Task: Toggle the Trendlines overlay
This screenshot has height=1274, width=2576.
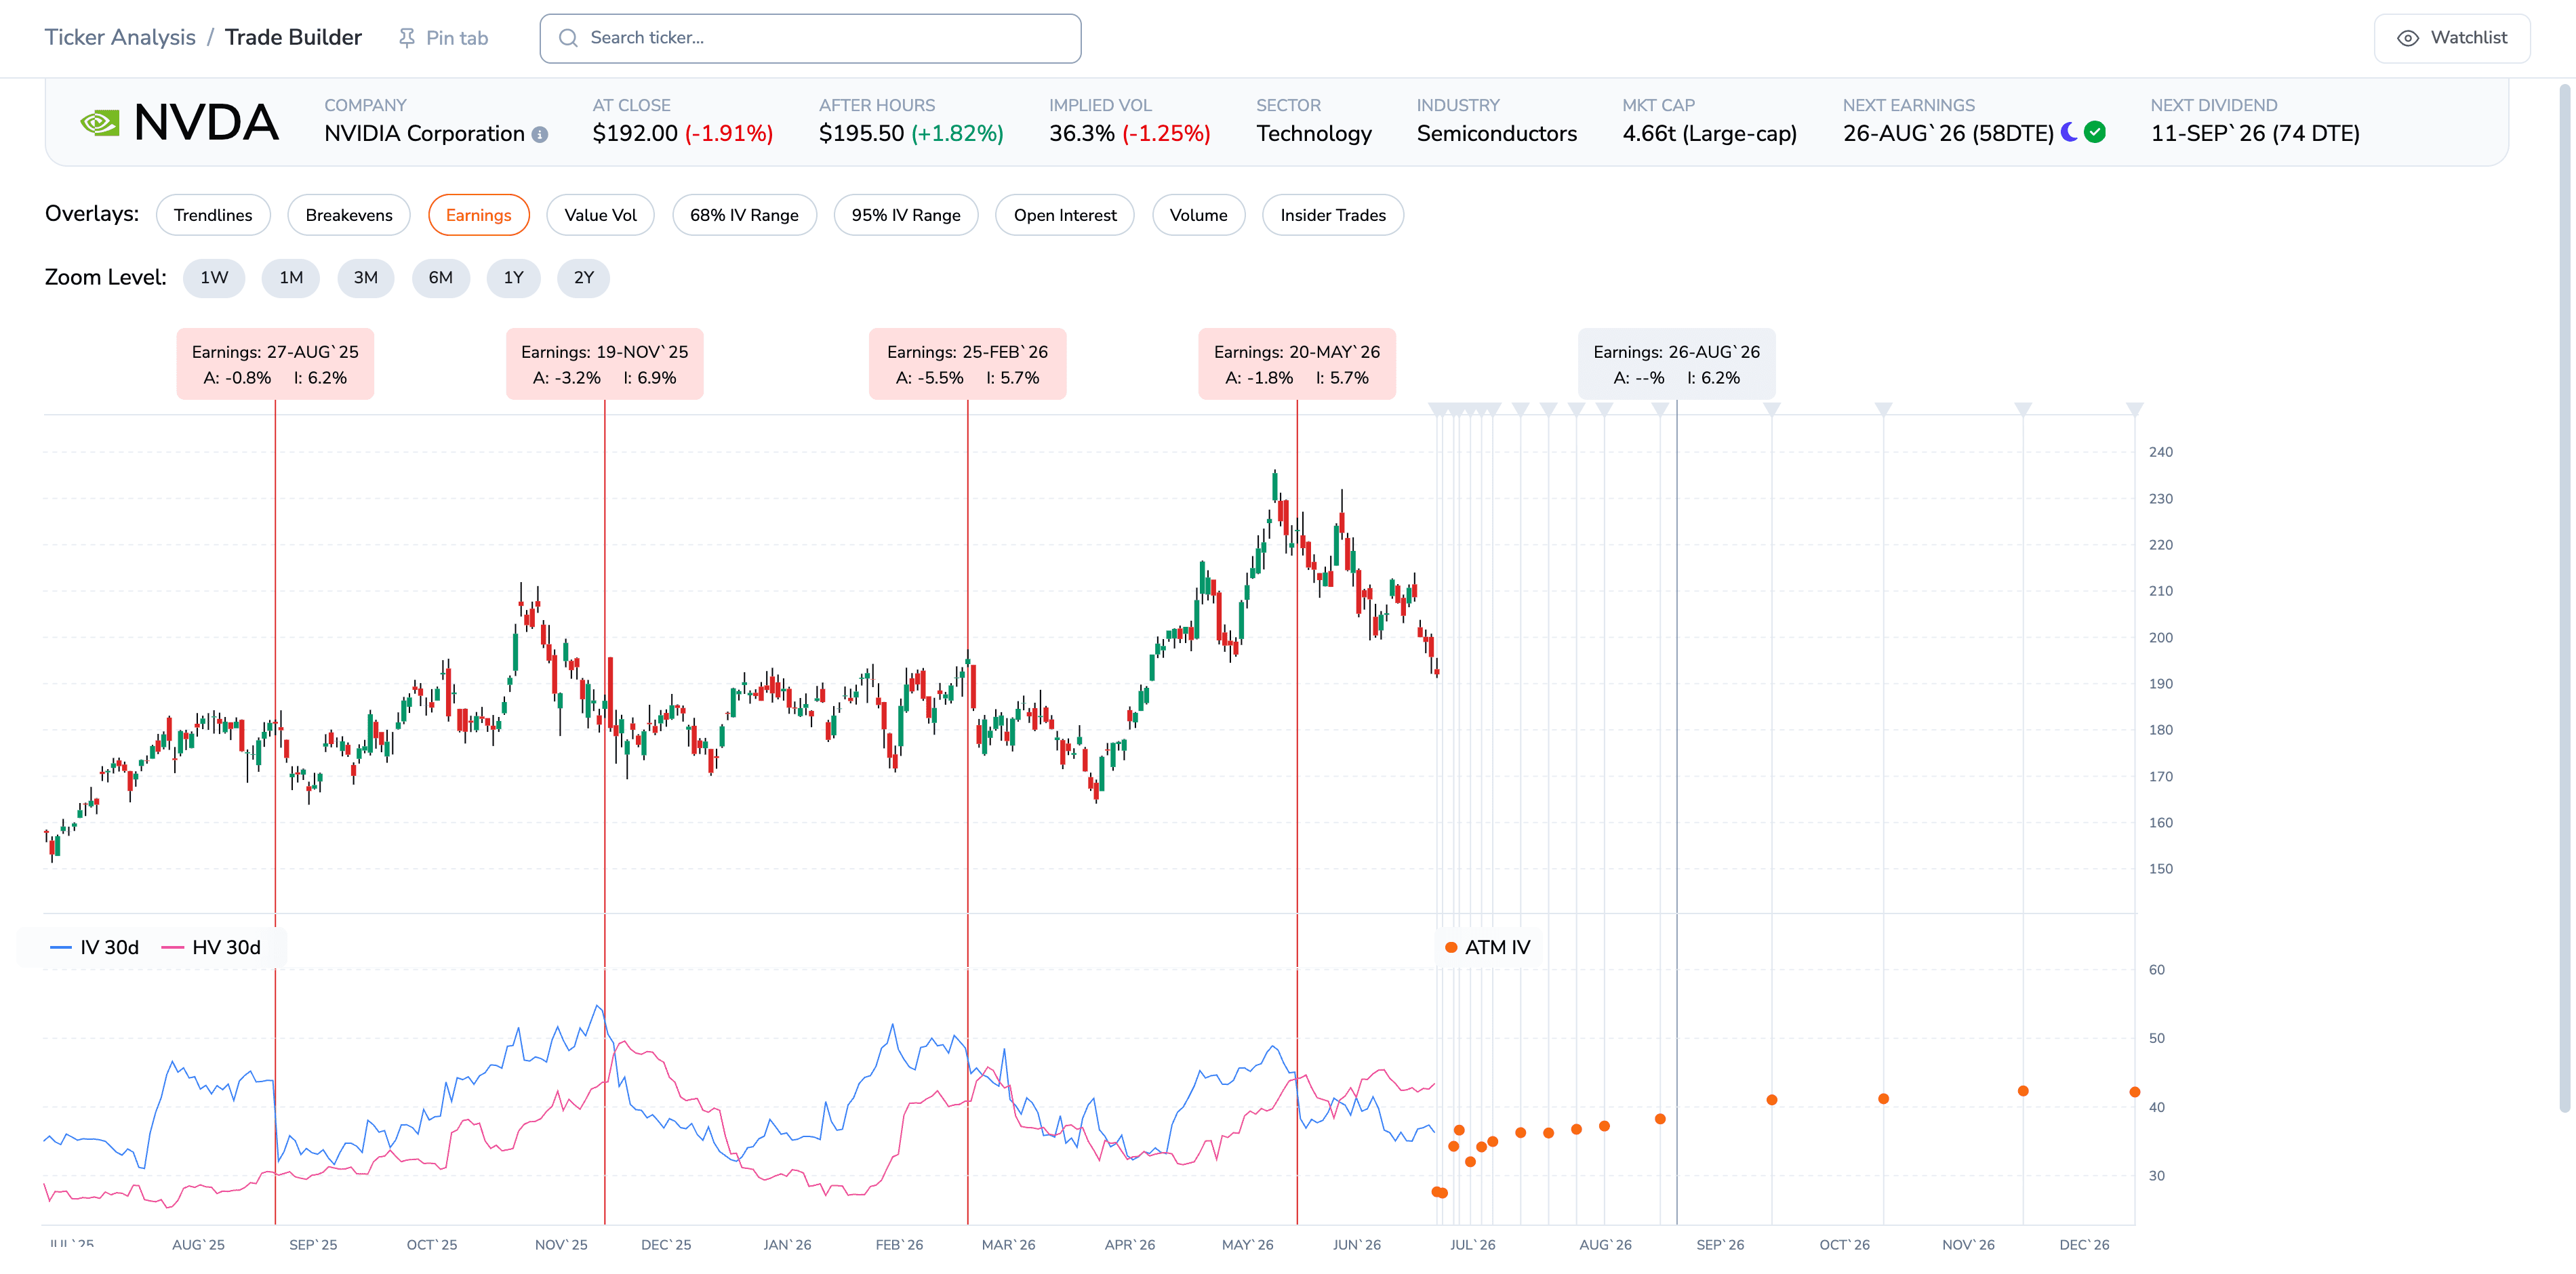Action: click(x=213, y=215)
